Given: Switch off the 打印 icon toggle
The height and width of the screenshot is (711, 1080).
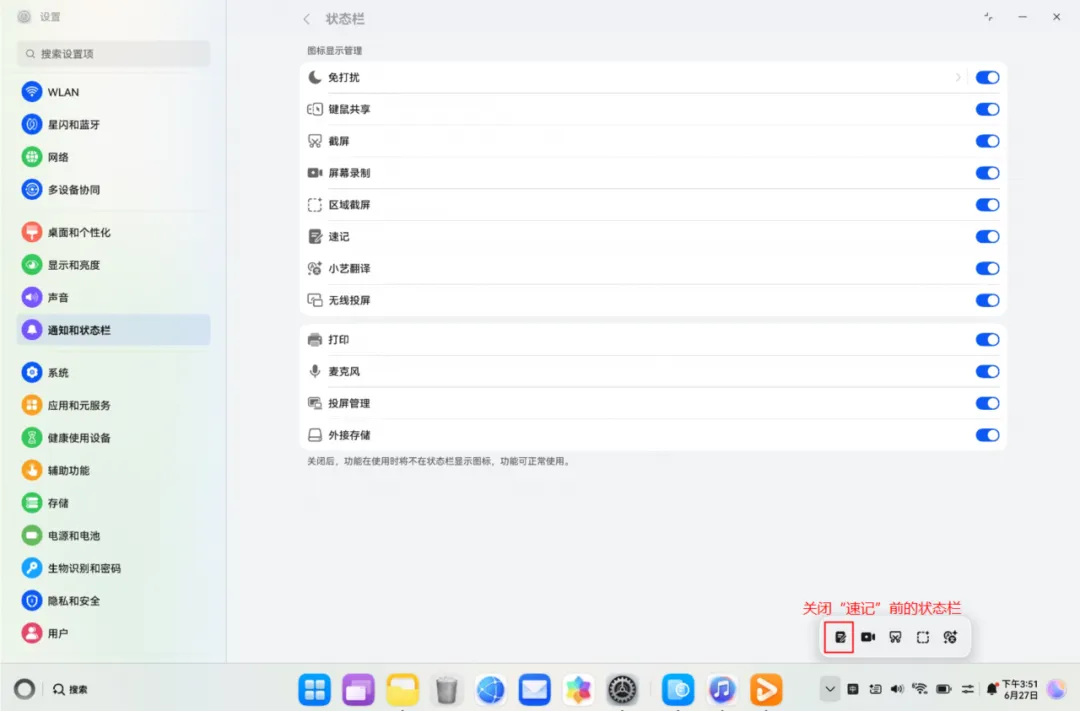Looking at the screenshot, I should [987, 340].
